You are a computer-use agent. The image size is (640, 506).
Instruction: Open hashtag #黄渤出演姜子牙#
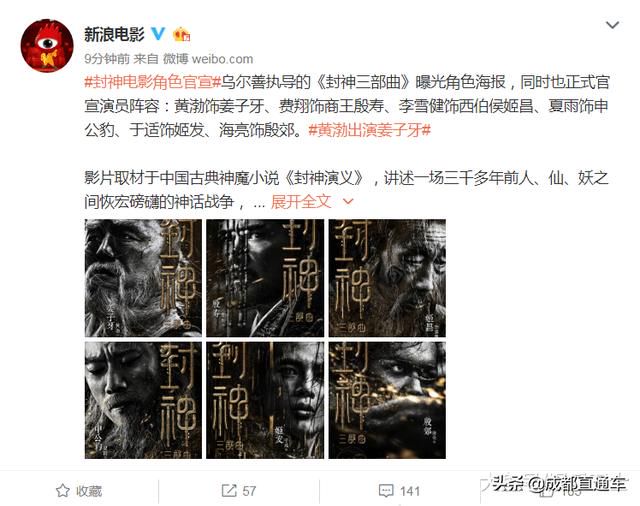pos(369,130)
